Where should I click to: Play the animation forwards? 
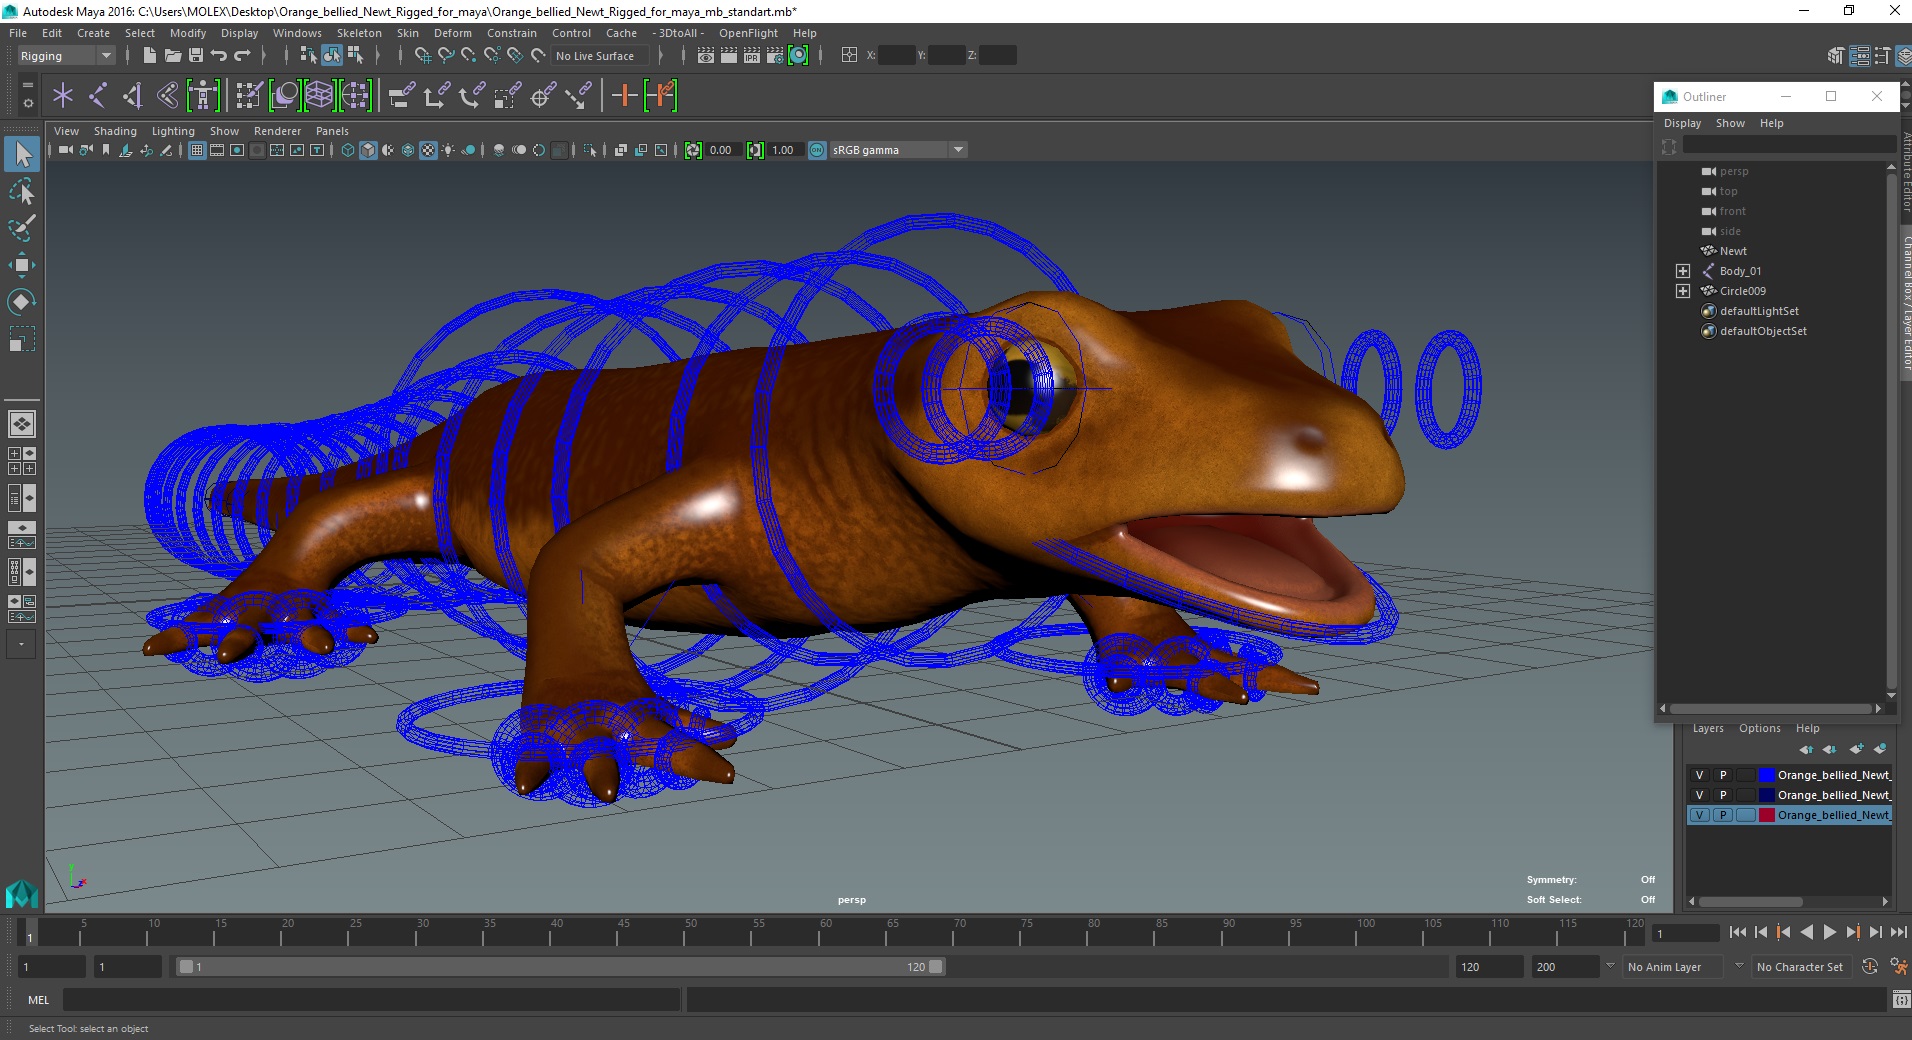[1829, 932]
